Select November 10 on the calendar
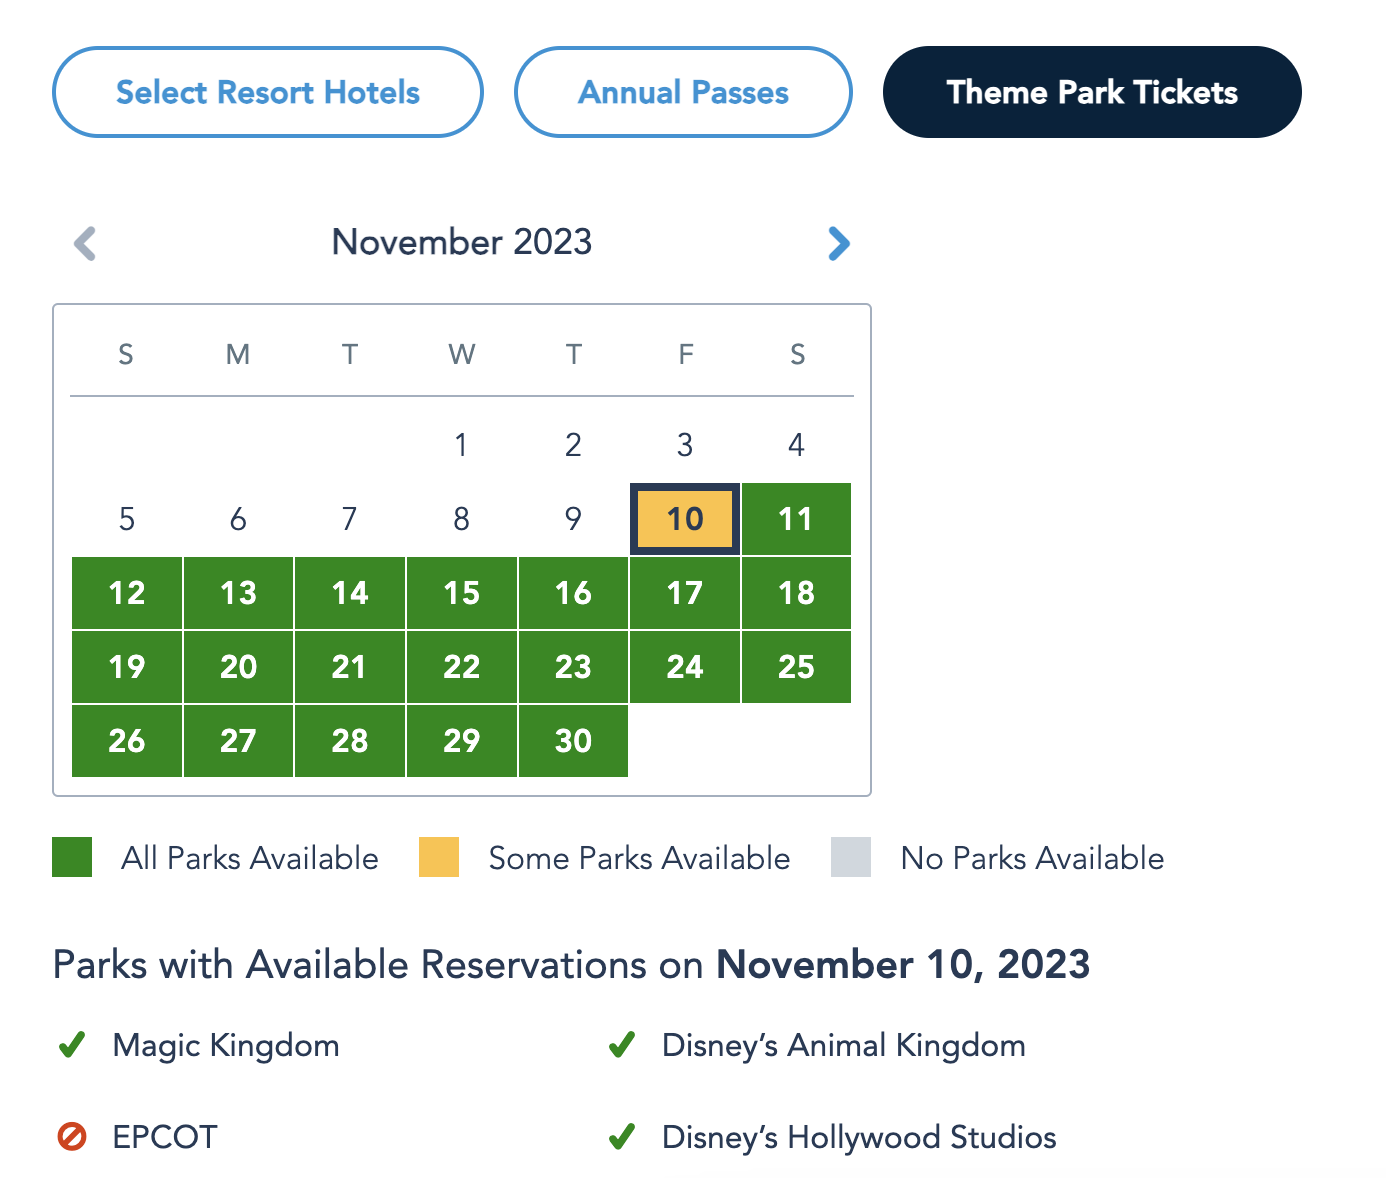The image size is (1386, 1178). tap(685, 519)
